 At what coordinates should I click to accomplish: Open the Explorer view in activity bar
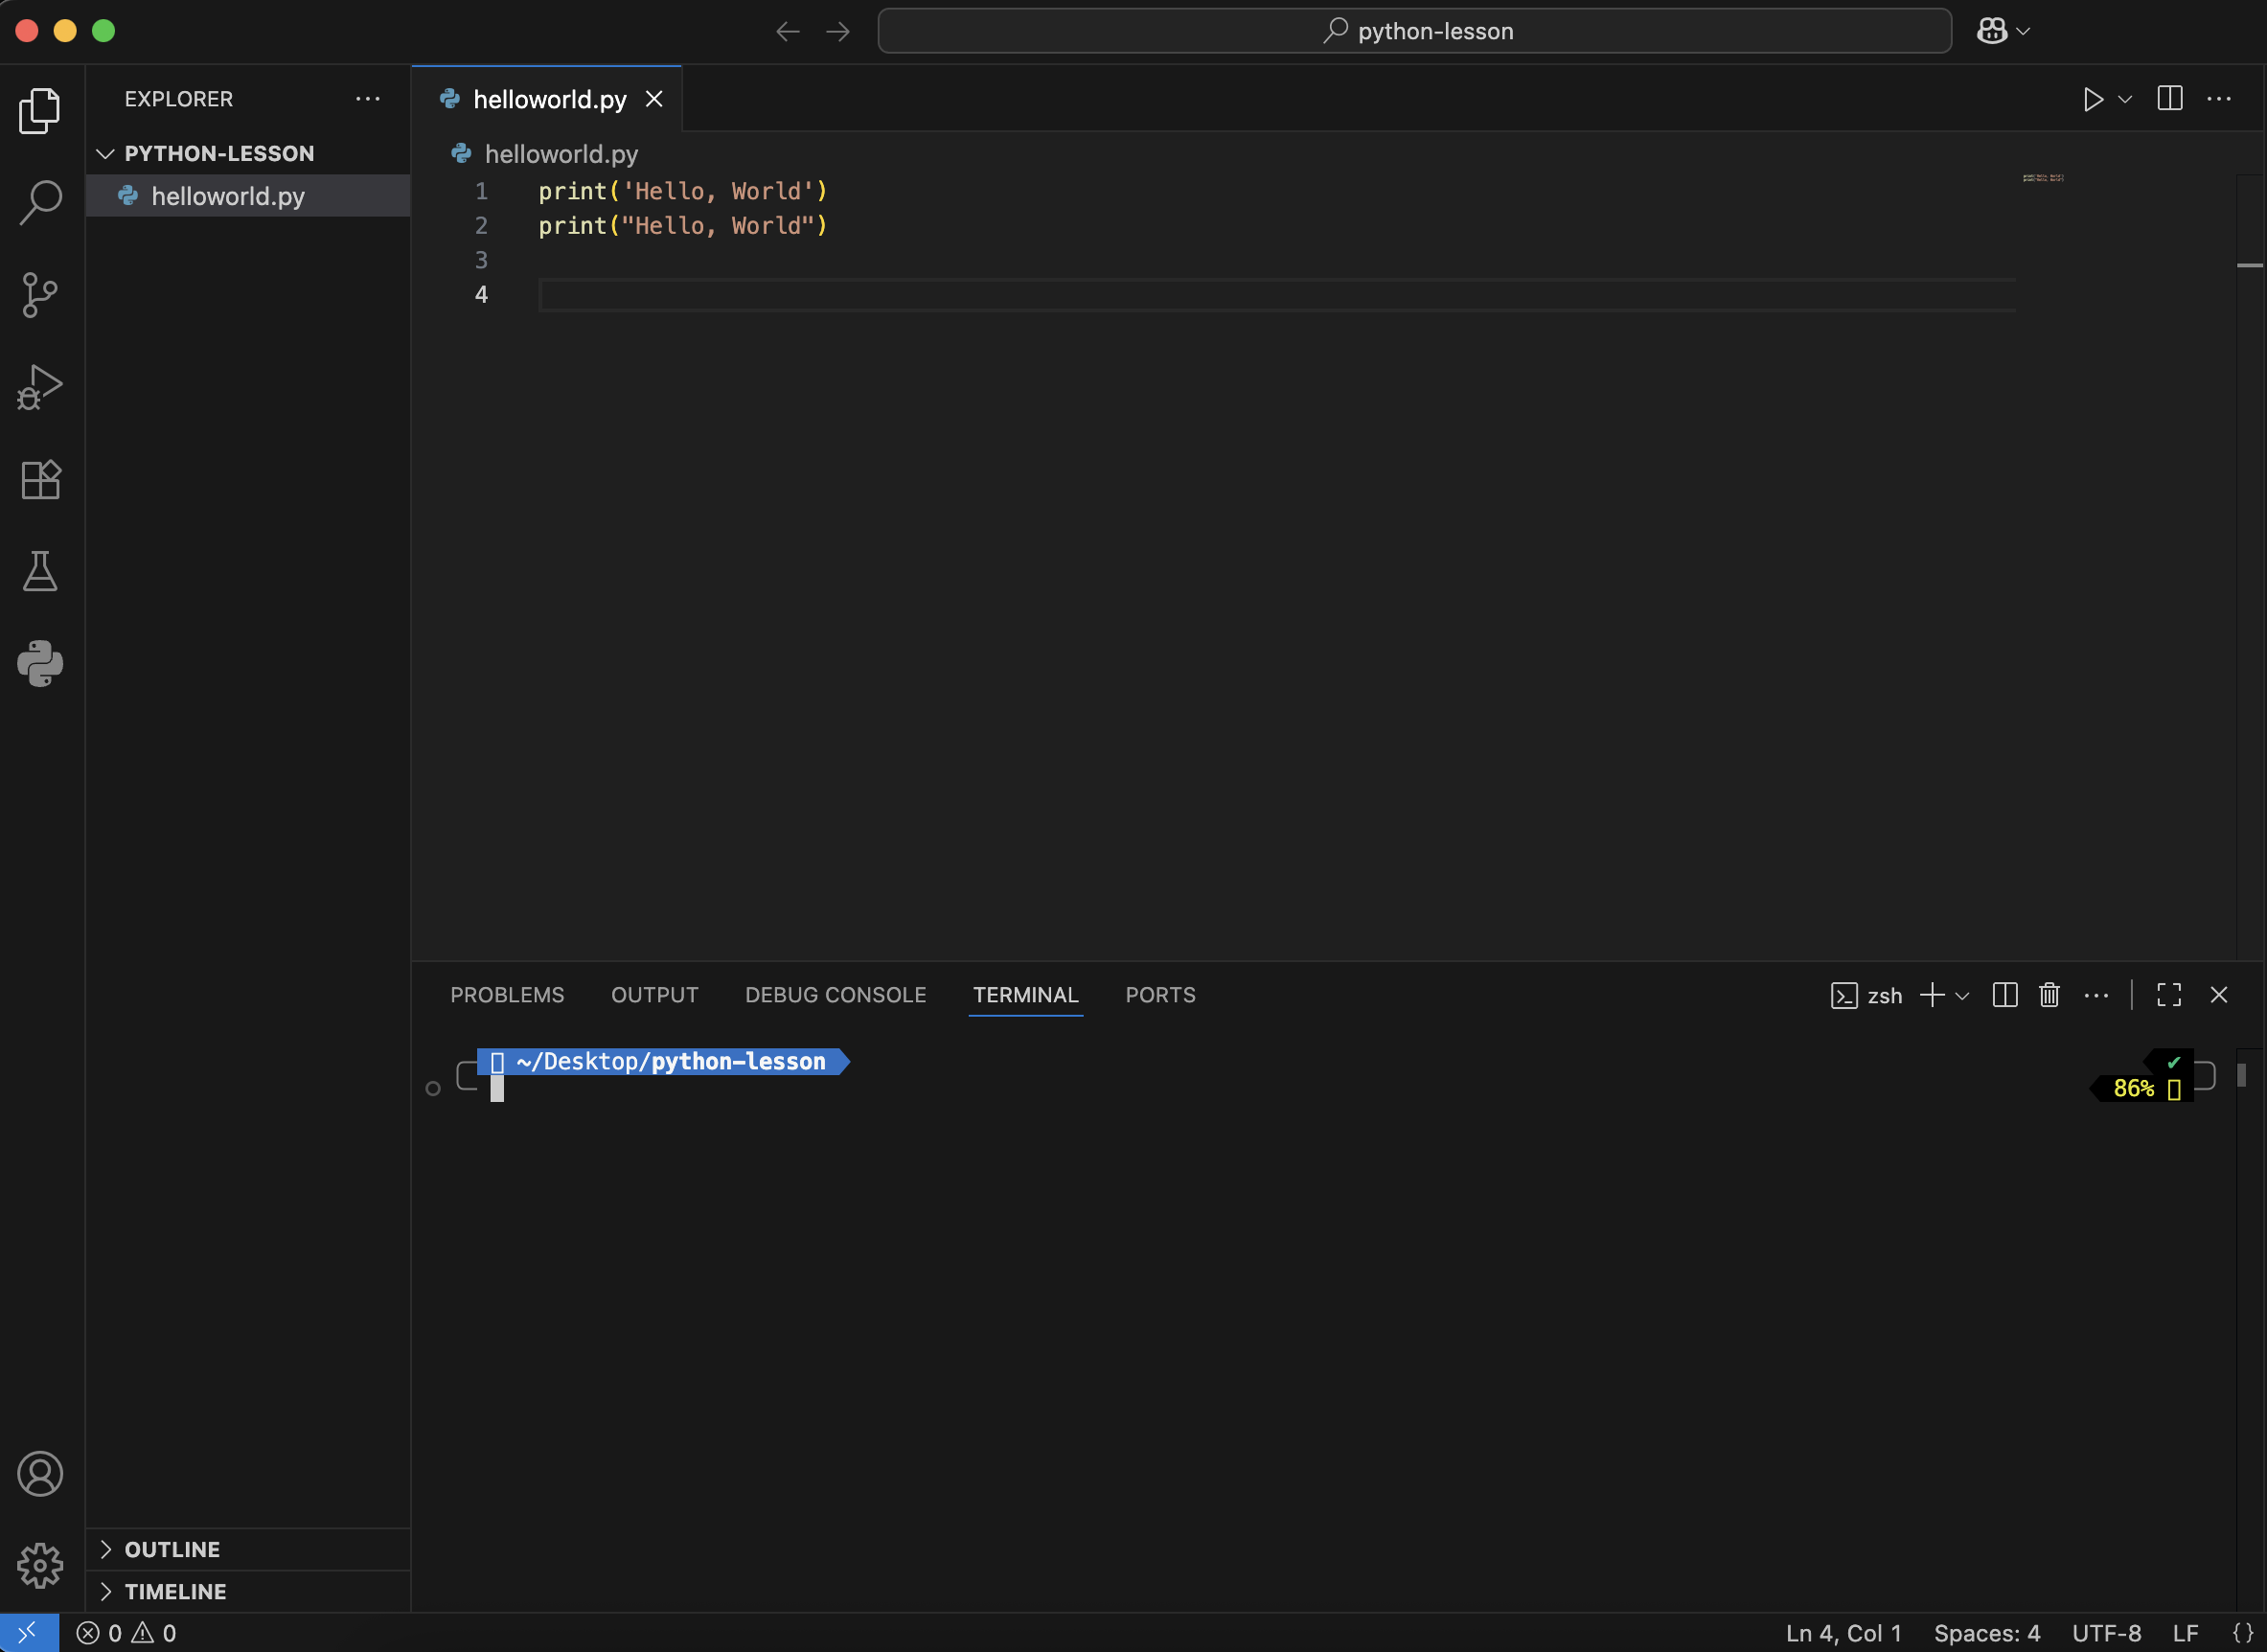click(40, 110)
